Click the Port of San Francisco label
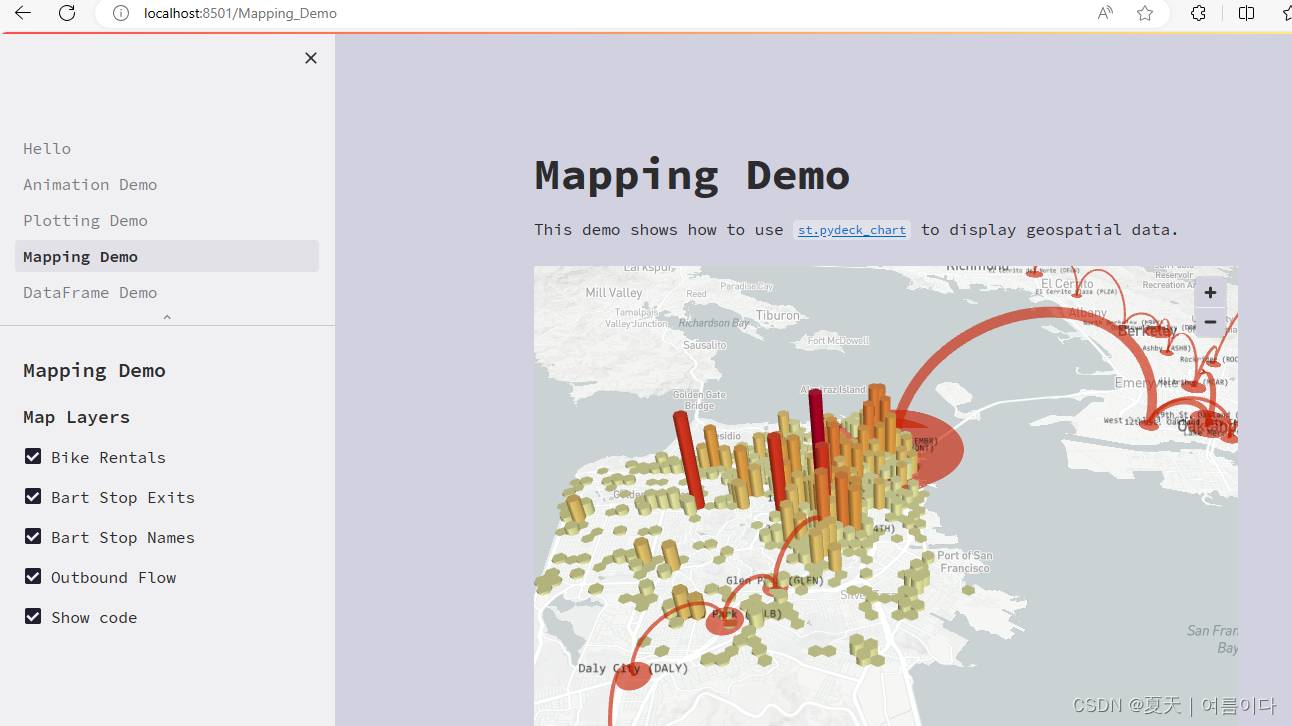 965,562
